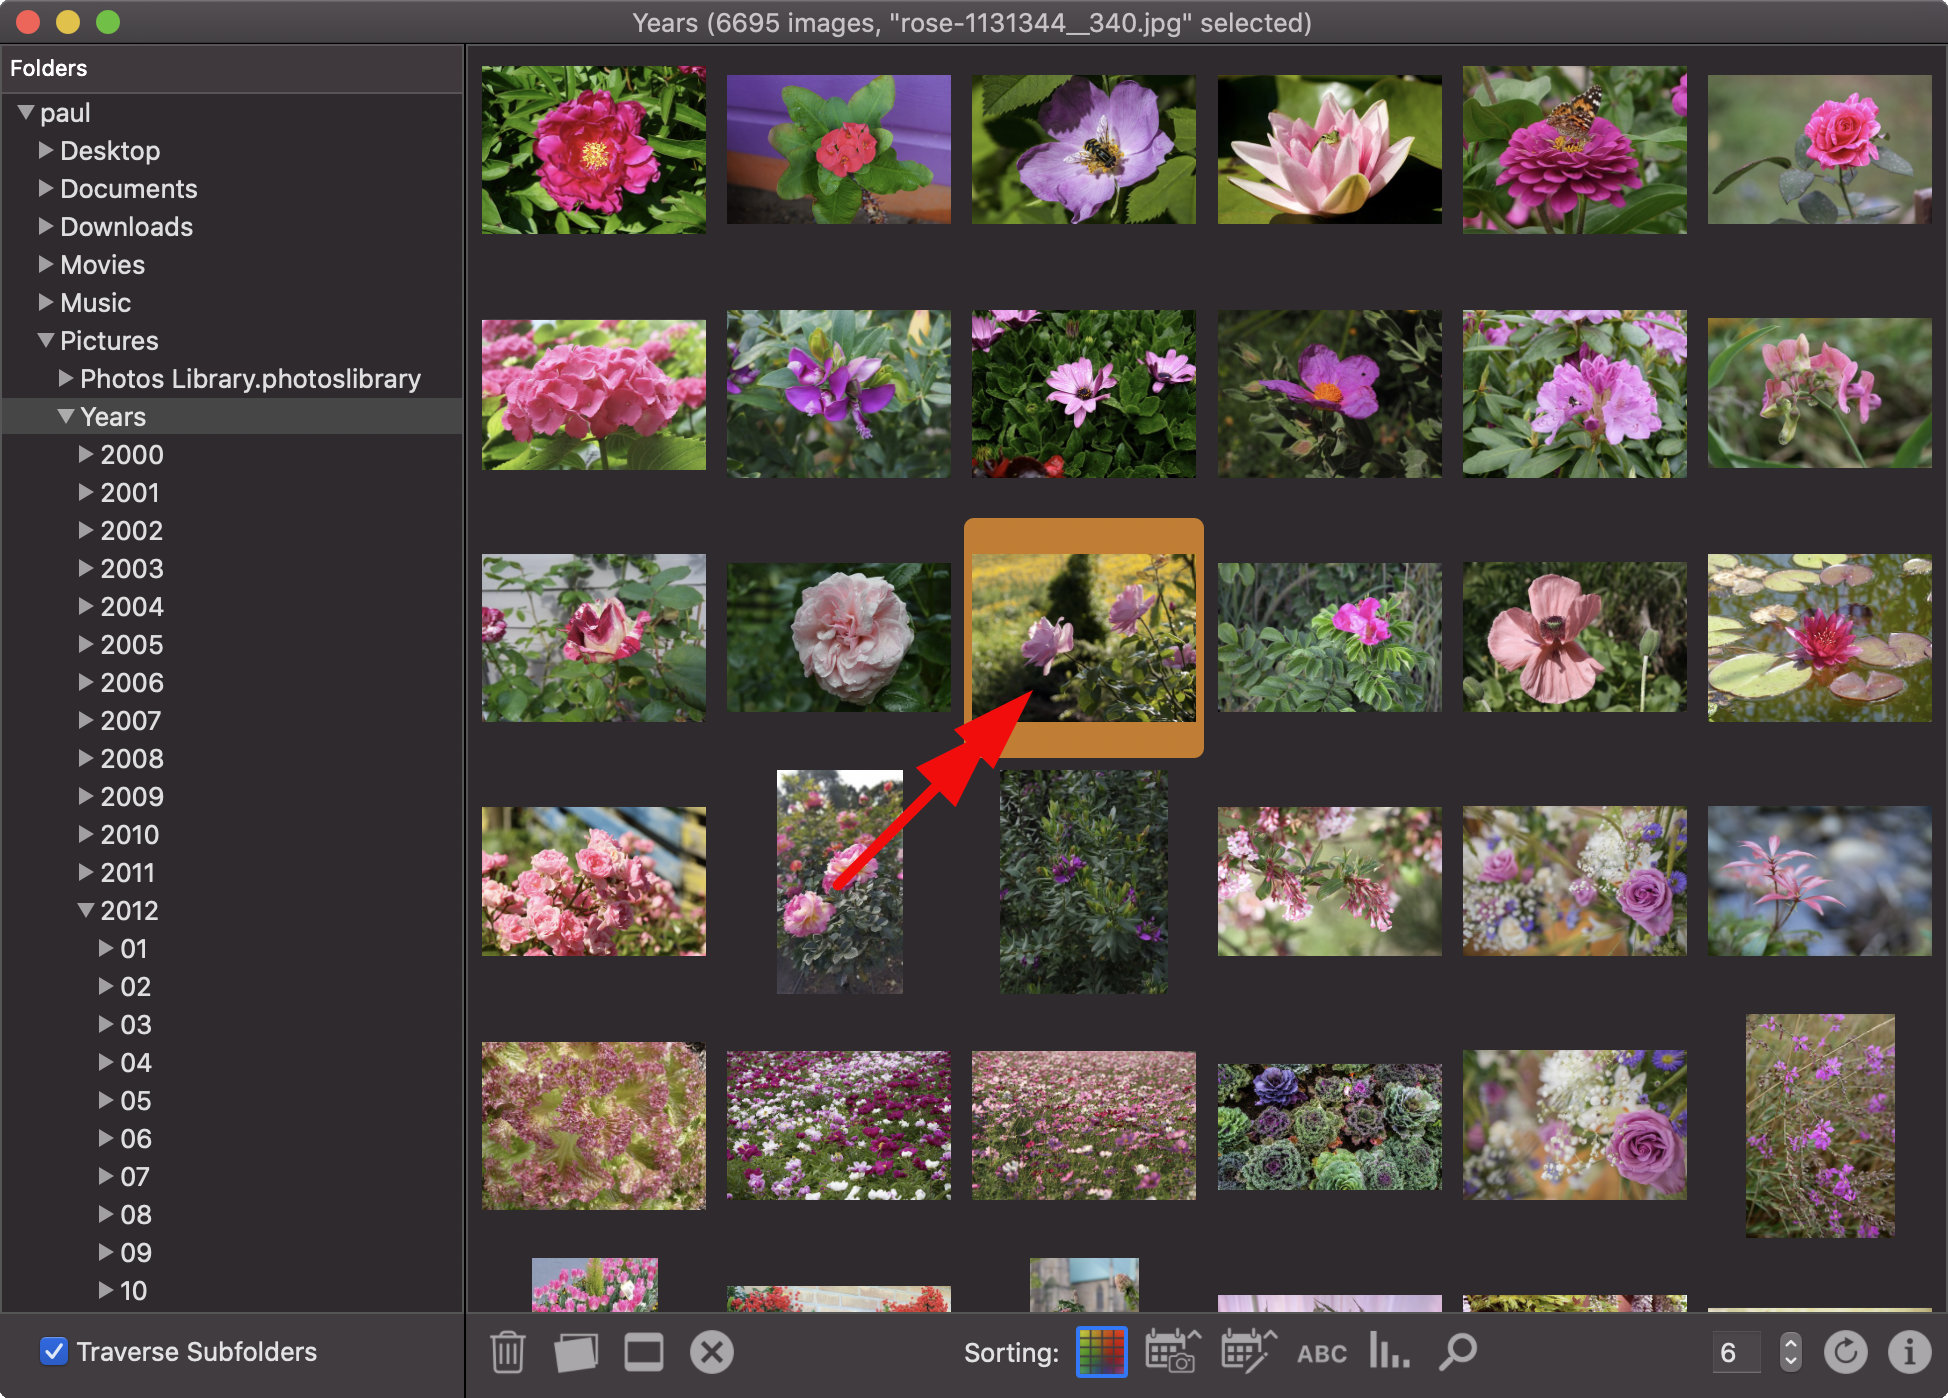
Task: Select the highlighted rose-1131344__340.jpg thumbnail
Action: point(1081,635)
